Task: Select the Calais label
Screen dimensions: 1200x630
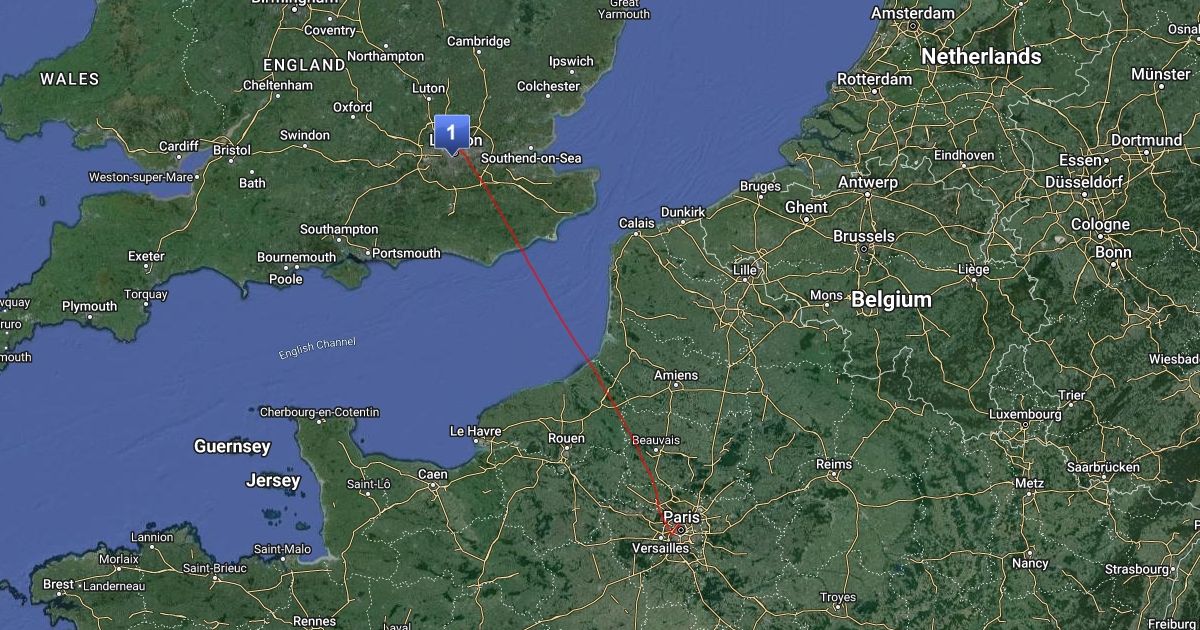Action: (637, 223)
